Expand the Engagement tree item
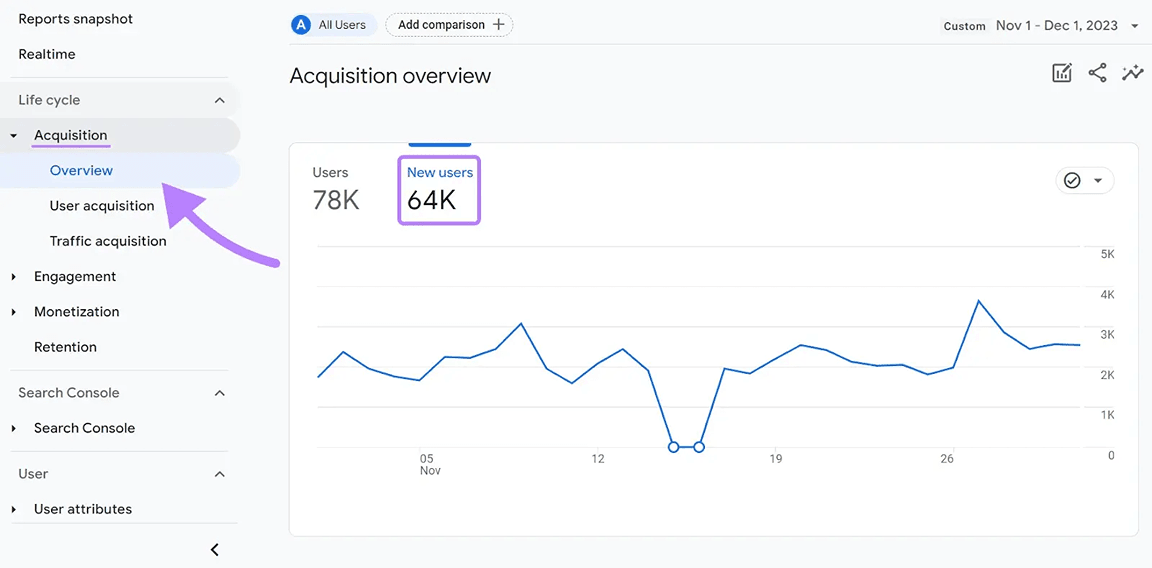Viewport: 1152px width, 568px height. click(x=14, y=277)
